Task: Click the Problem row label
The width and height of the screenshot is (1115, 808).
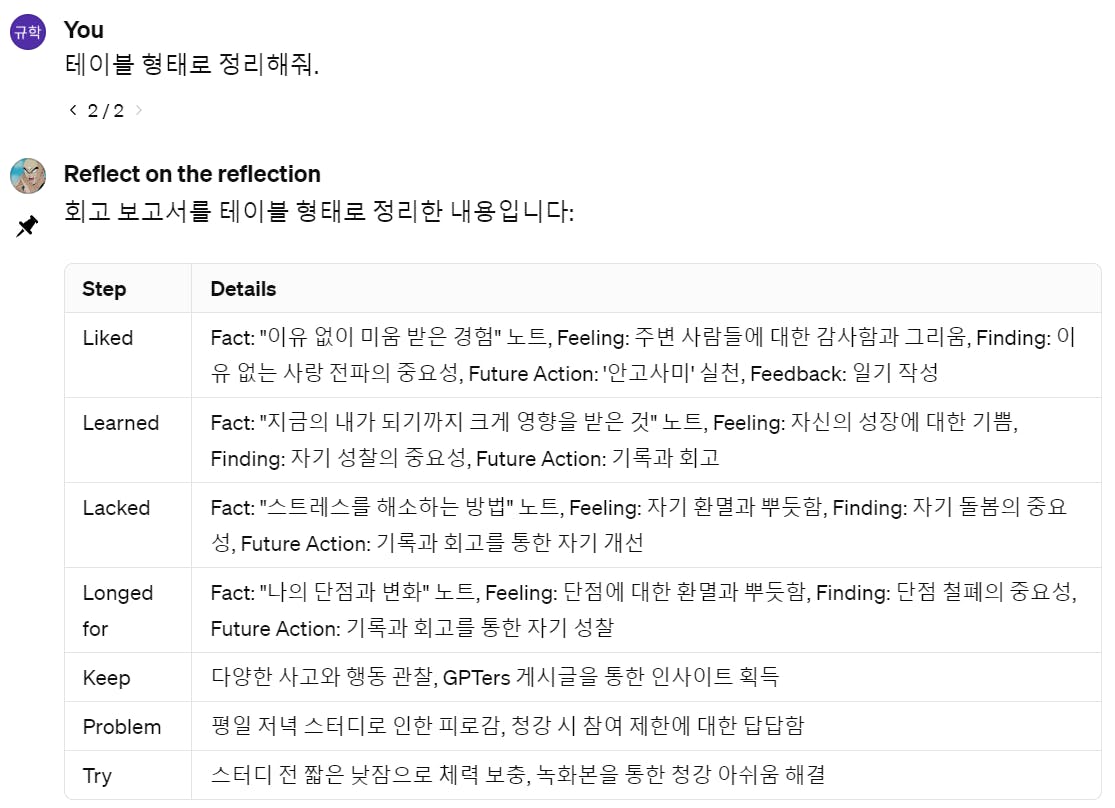Action: (122, 727)
